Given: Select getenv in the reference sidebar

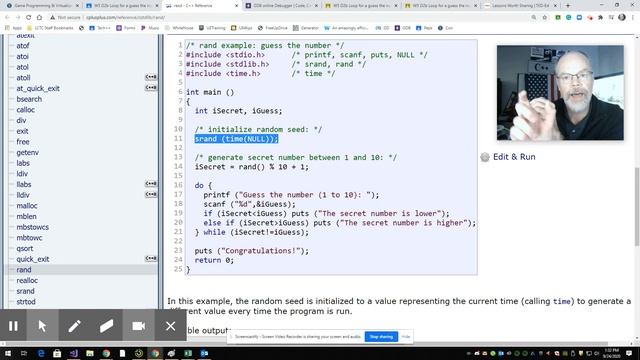Looking at the screenshot, I should (27, 152).
